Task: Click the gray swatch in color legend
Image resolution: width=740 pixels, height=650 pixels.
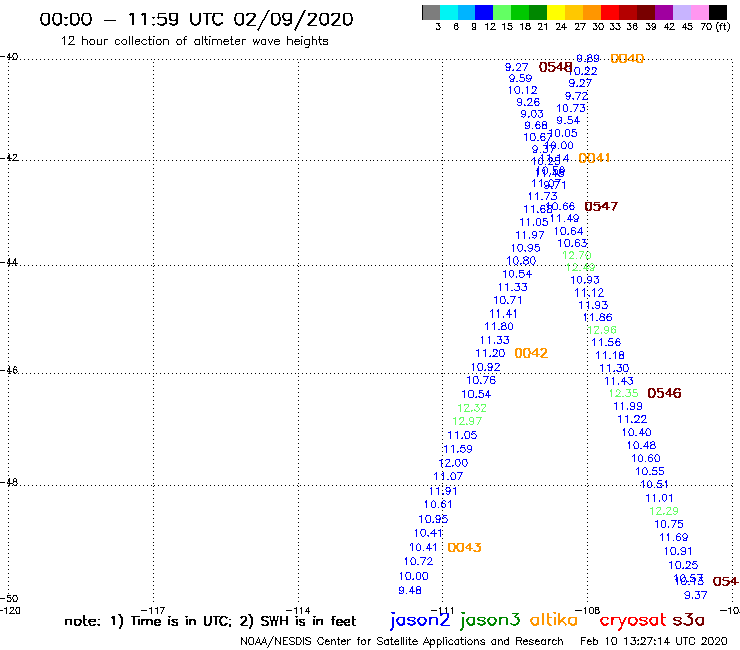Action: [x=431, y=12]
